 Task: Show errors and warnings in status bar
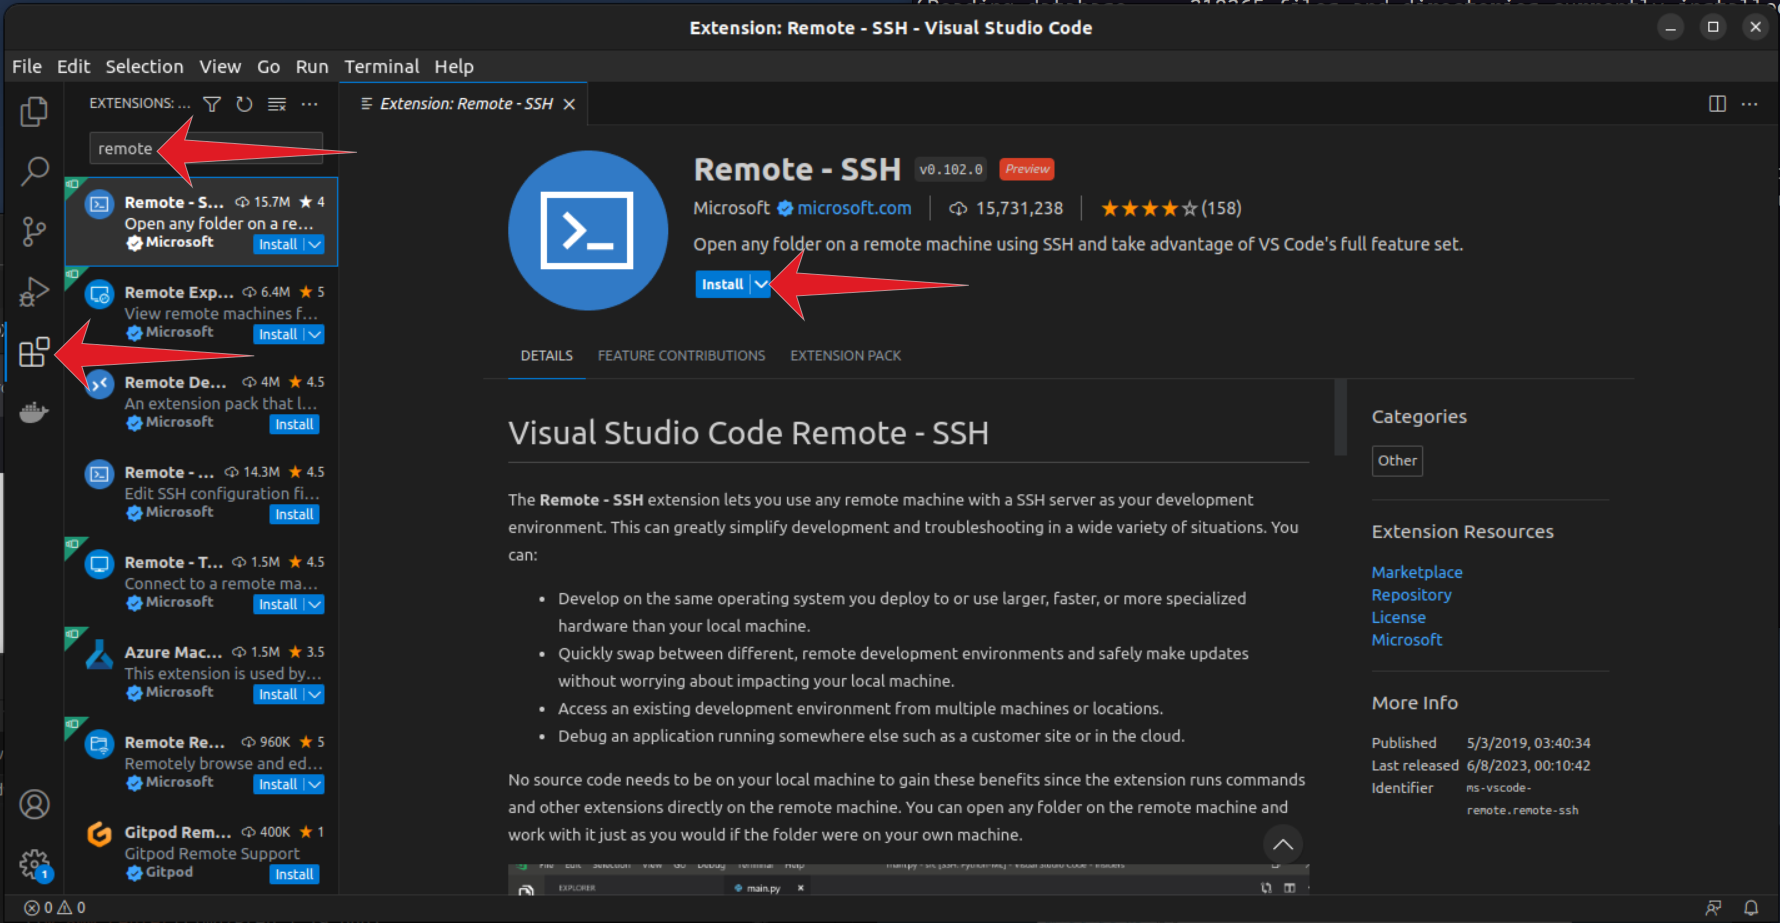(x=55, y=907)
